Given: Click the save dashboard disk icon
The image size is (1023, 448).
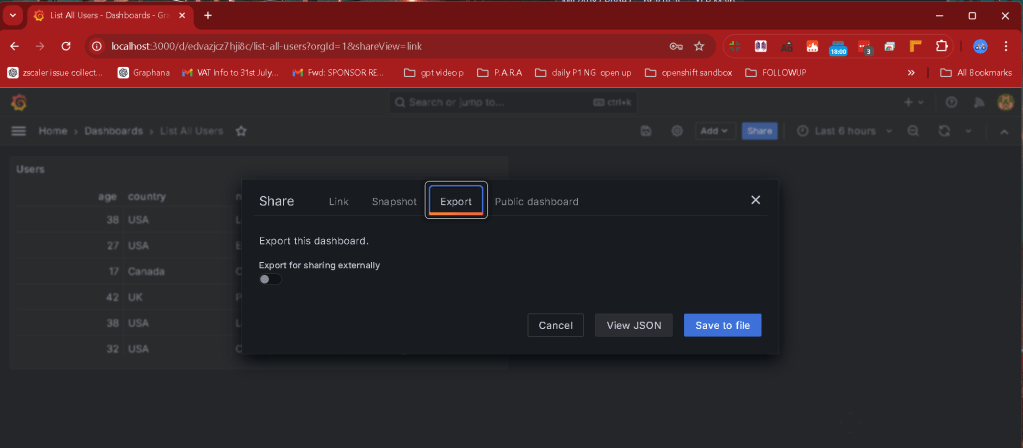Looking at the screenshot, I should (646, 131).
